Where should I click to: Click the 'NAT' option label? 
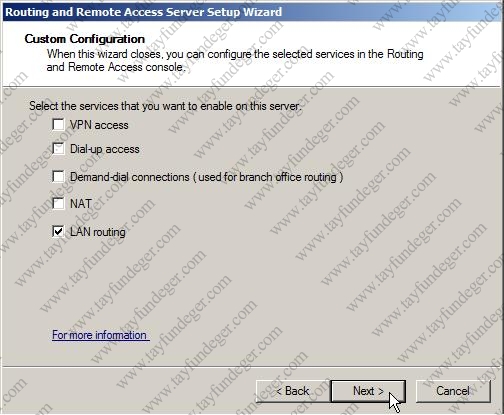tap(81, 203)
